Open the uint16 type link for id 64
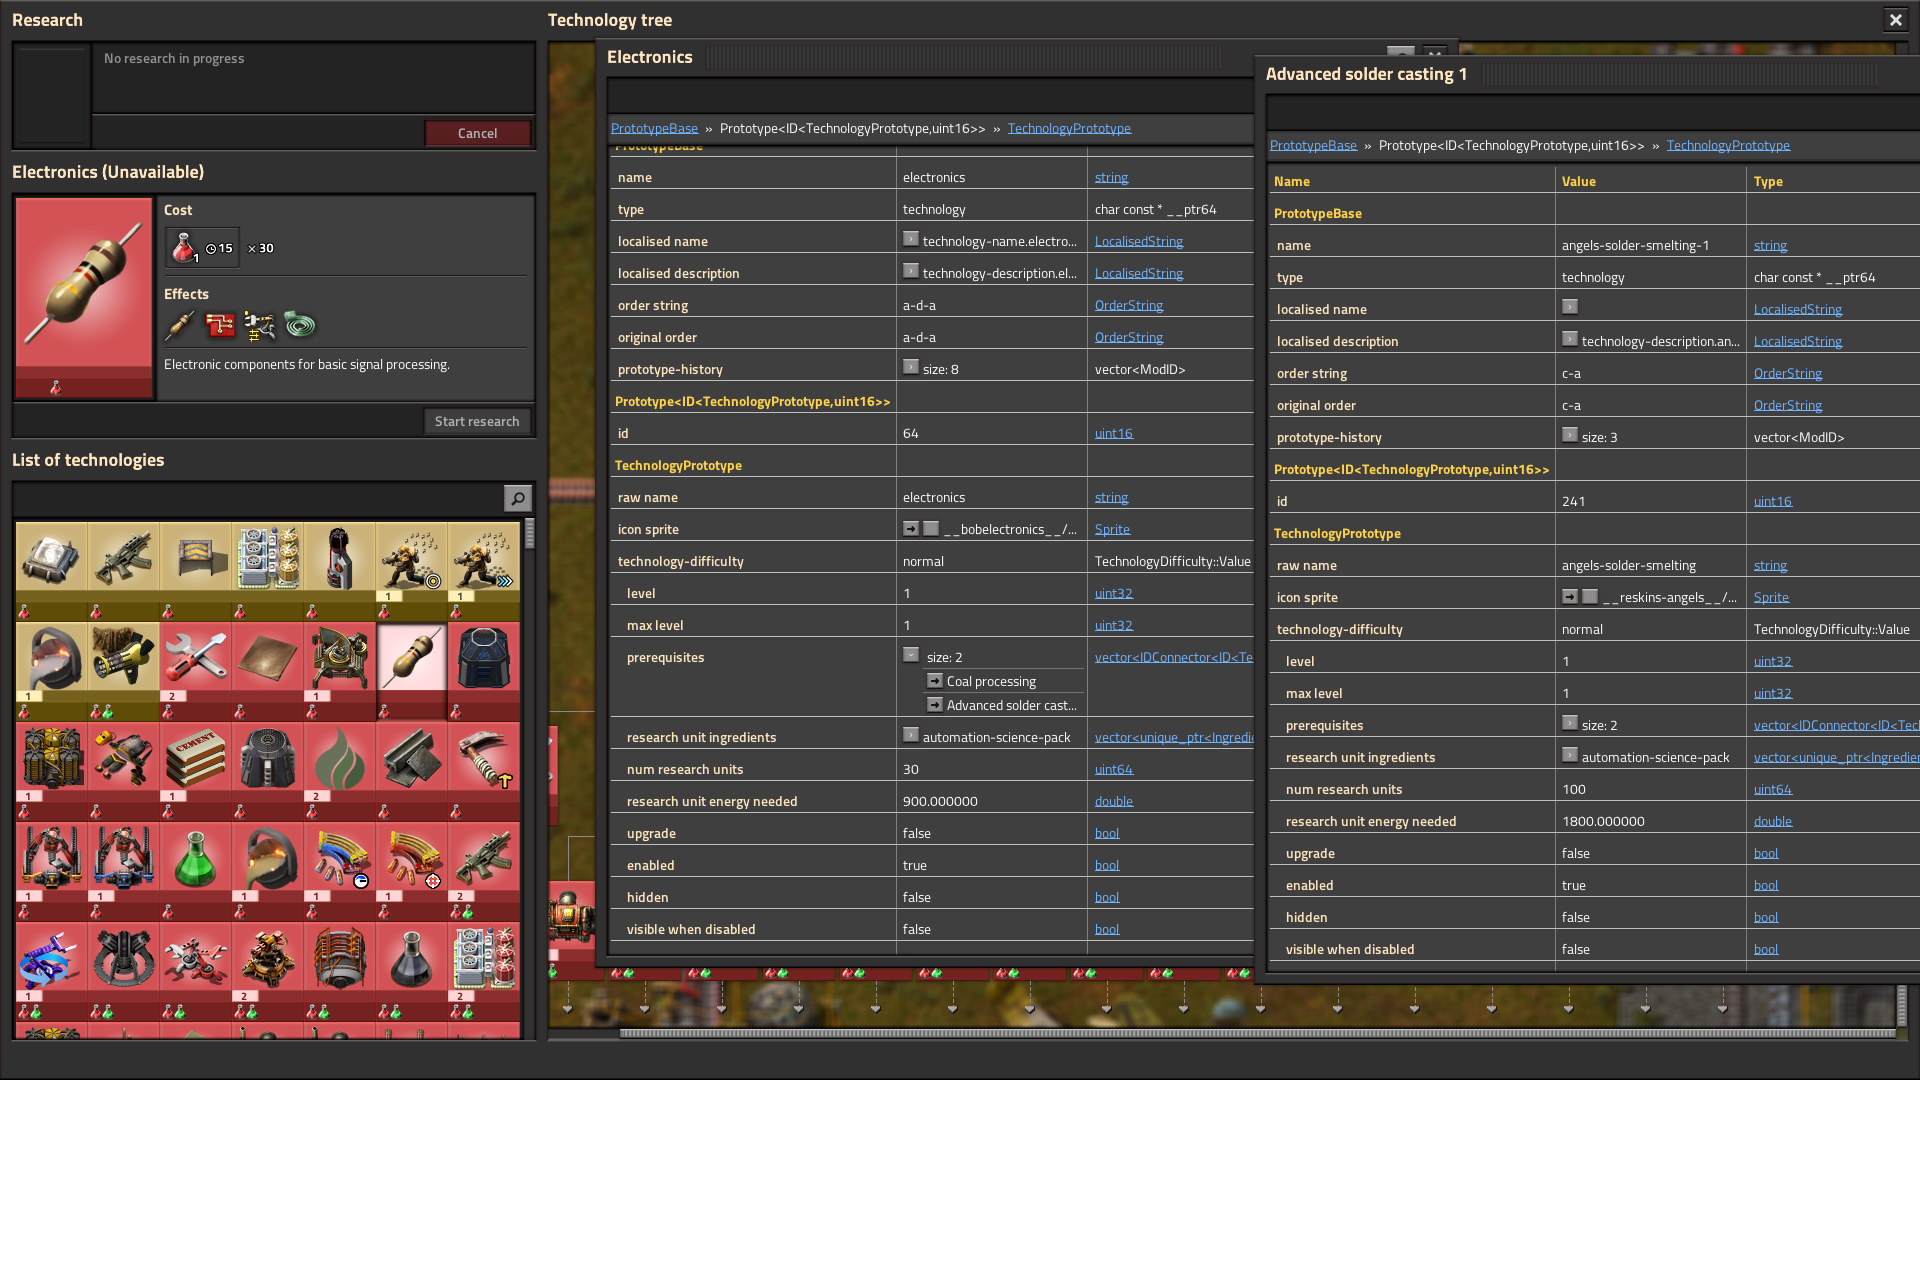Screen dimensions: 1920x1280 [x=1113, y=433]
